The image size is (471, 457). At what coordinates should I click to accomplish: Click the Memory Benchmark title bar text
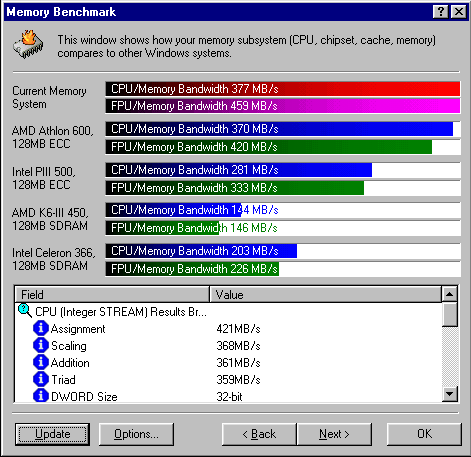(61, 12)
